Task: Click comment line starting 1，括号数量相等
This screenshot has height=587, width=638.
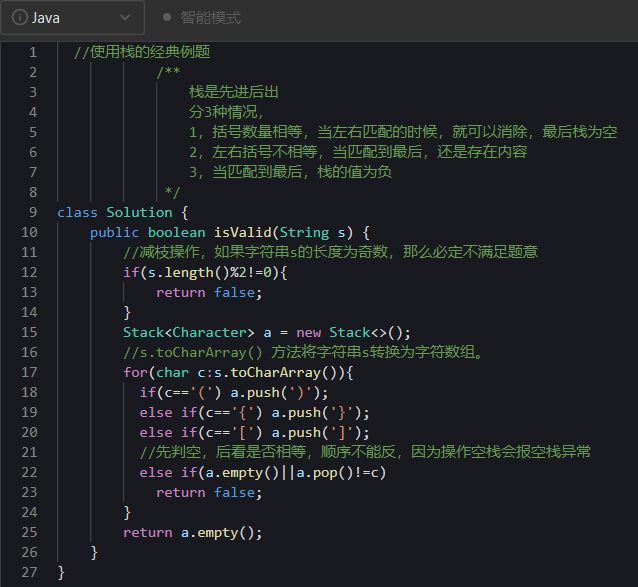Action: coord(403,132)
